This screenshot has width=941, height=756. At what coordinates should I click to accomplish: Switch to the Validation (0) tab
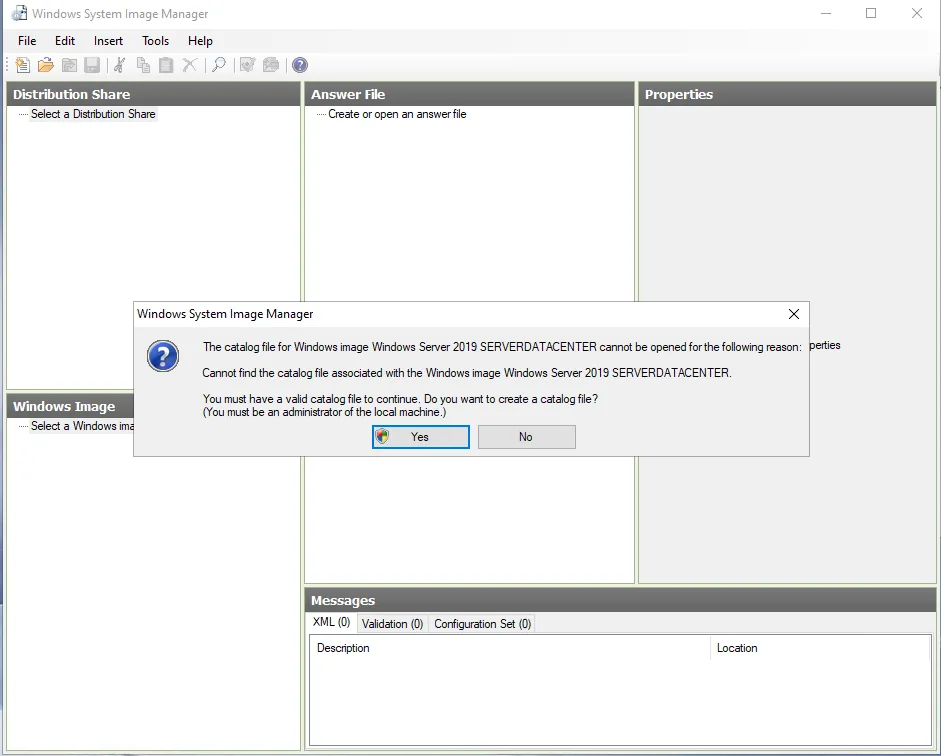[x=392, y=624]
